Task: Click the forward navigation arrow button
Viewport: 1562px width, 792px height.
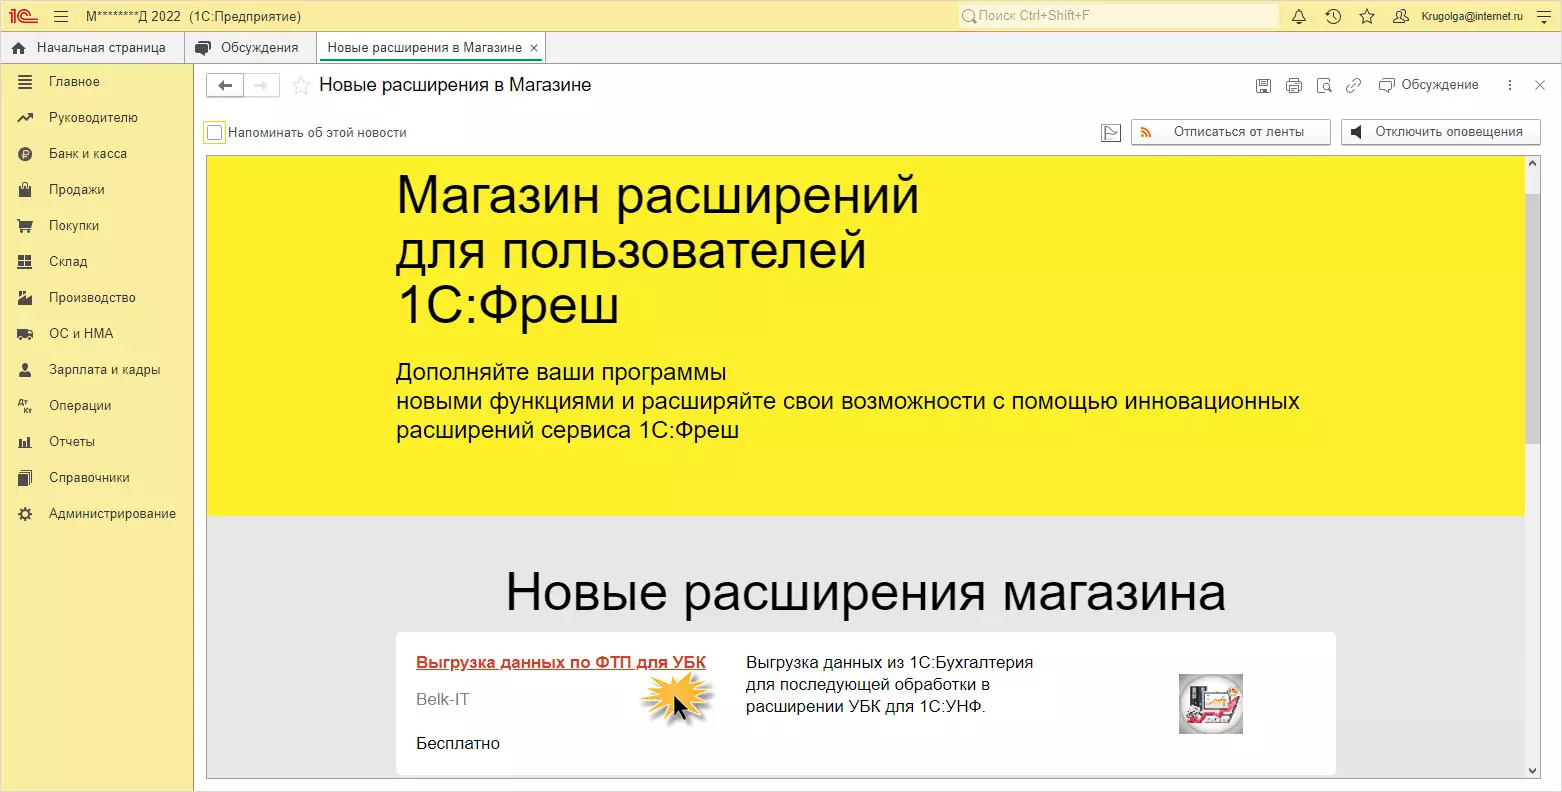Action: [x=261, y=86]
